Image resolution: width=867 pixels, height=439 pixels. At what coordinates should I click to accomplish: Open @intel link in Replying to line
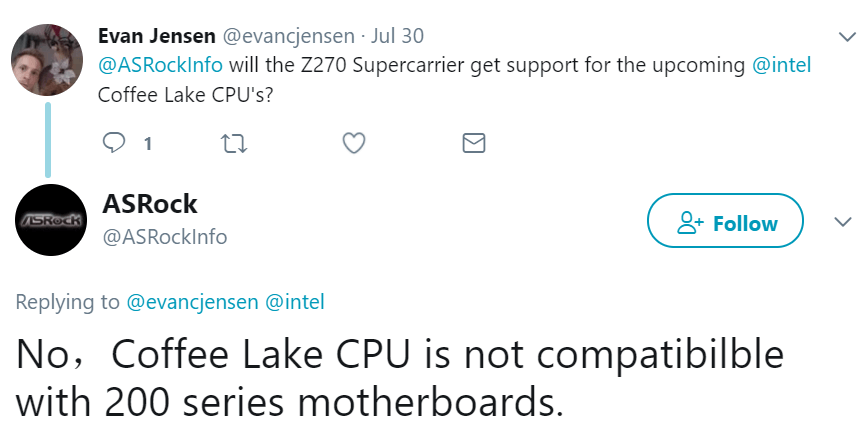[x=295, y=302]
